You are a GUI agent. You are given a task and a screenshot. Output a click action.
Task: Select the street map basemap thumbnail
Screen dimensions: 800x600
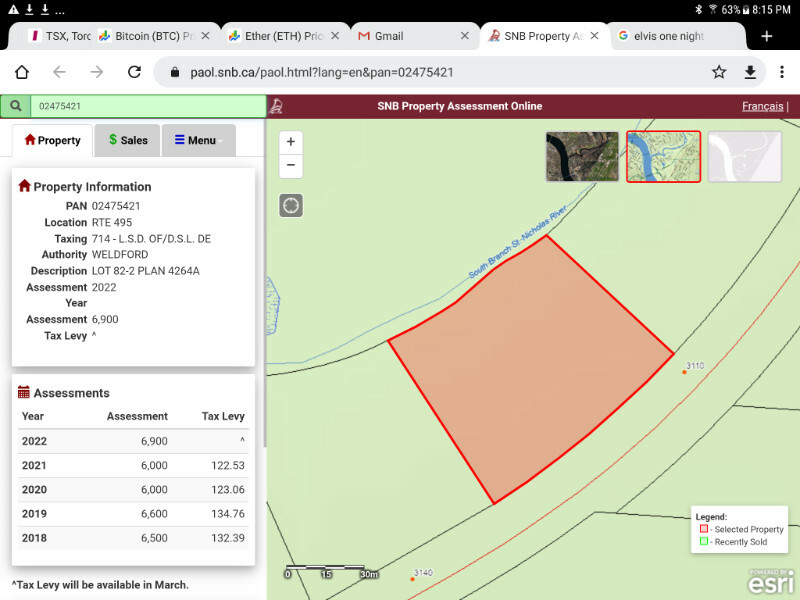pos(663,157)
